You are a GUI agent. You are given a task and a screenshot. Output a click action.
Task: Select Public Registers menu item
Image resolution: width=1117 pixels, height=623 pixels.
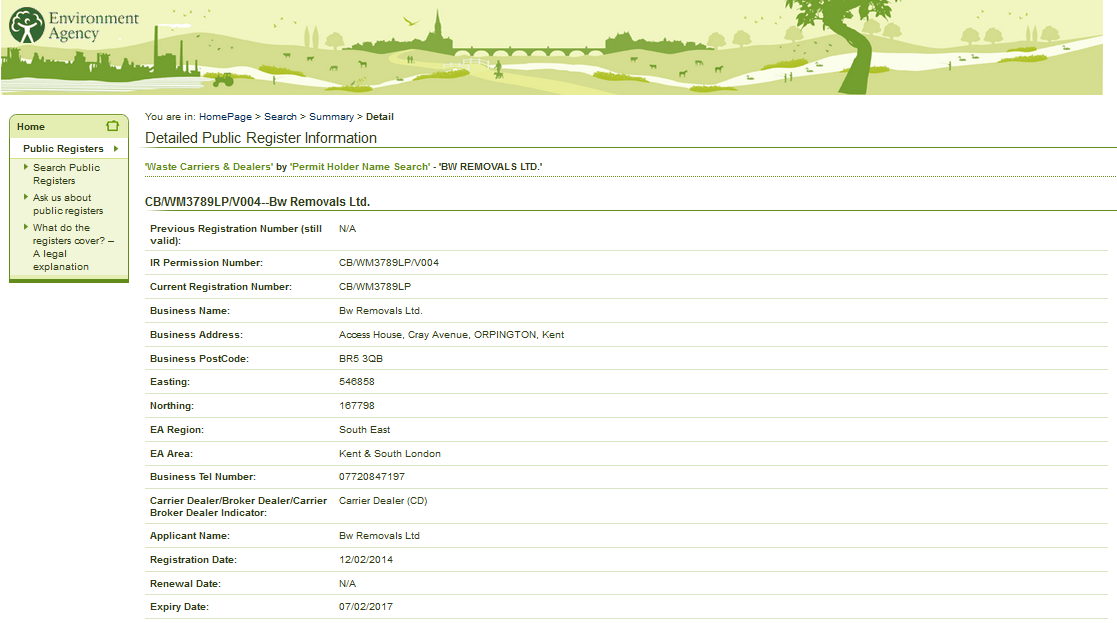click(63, 149)
